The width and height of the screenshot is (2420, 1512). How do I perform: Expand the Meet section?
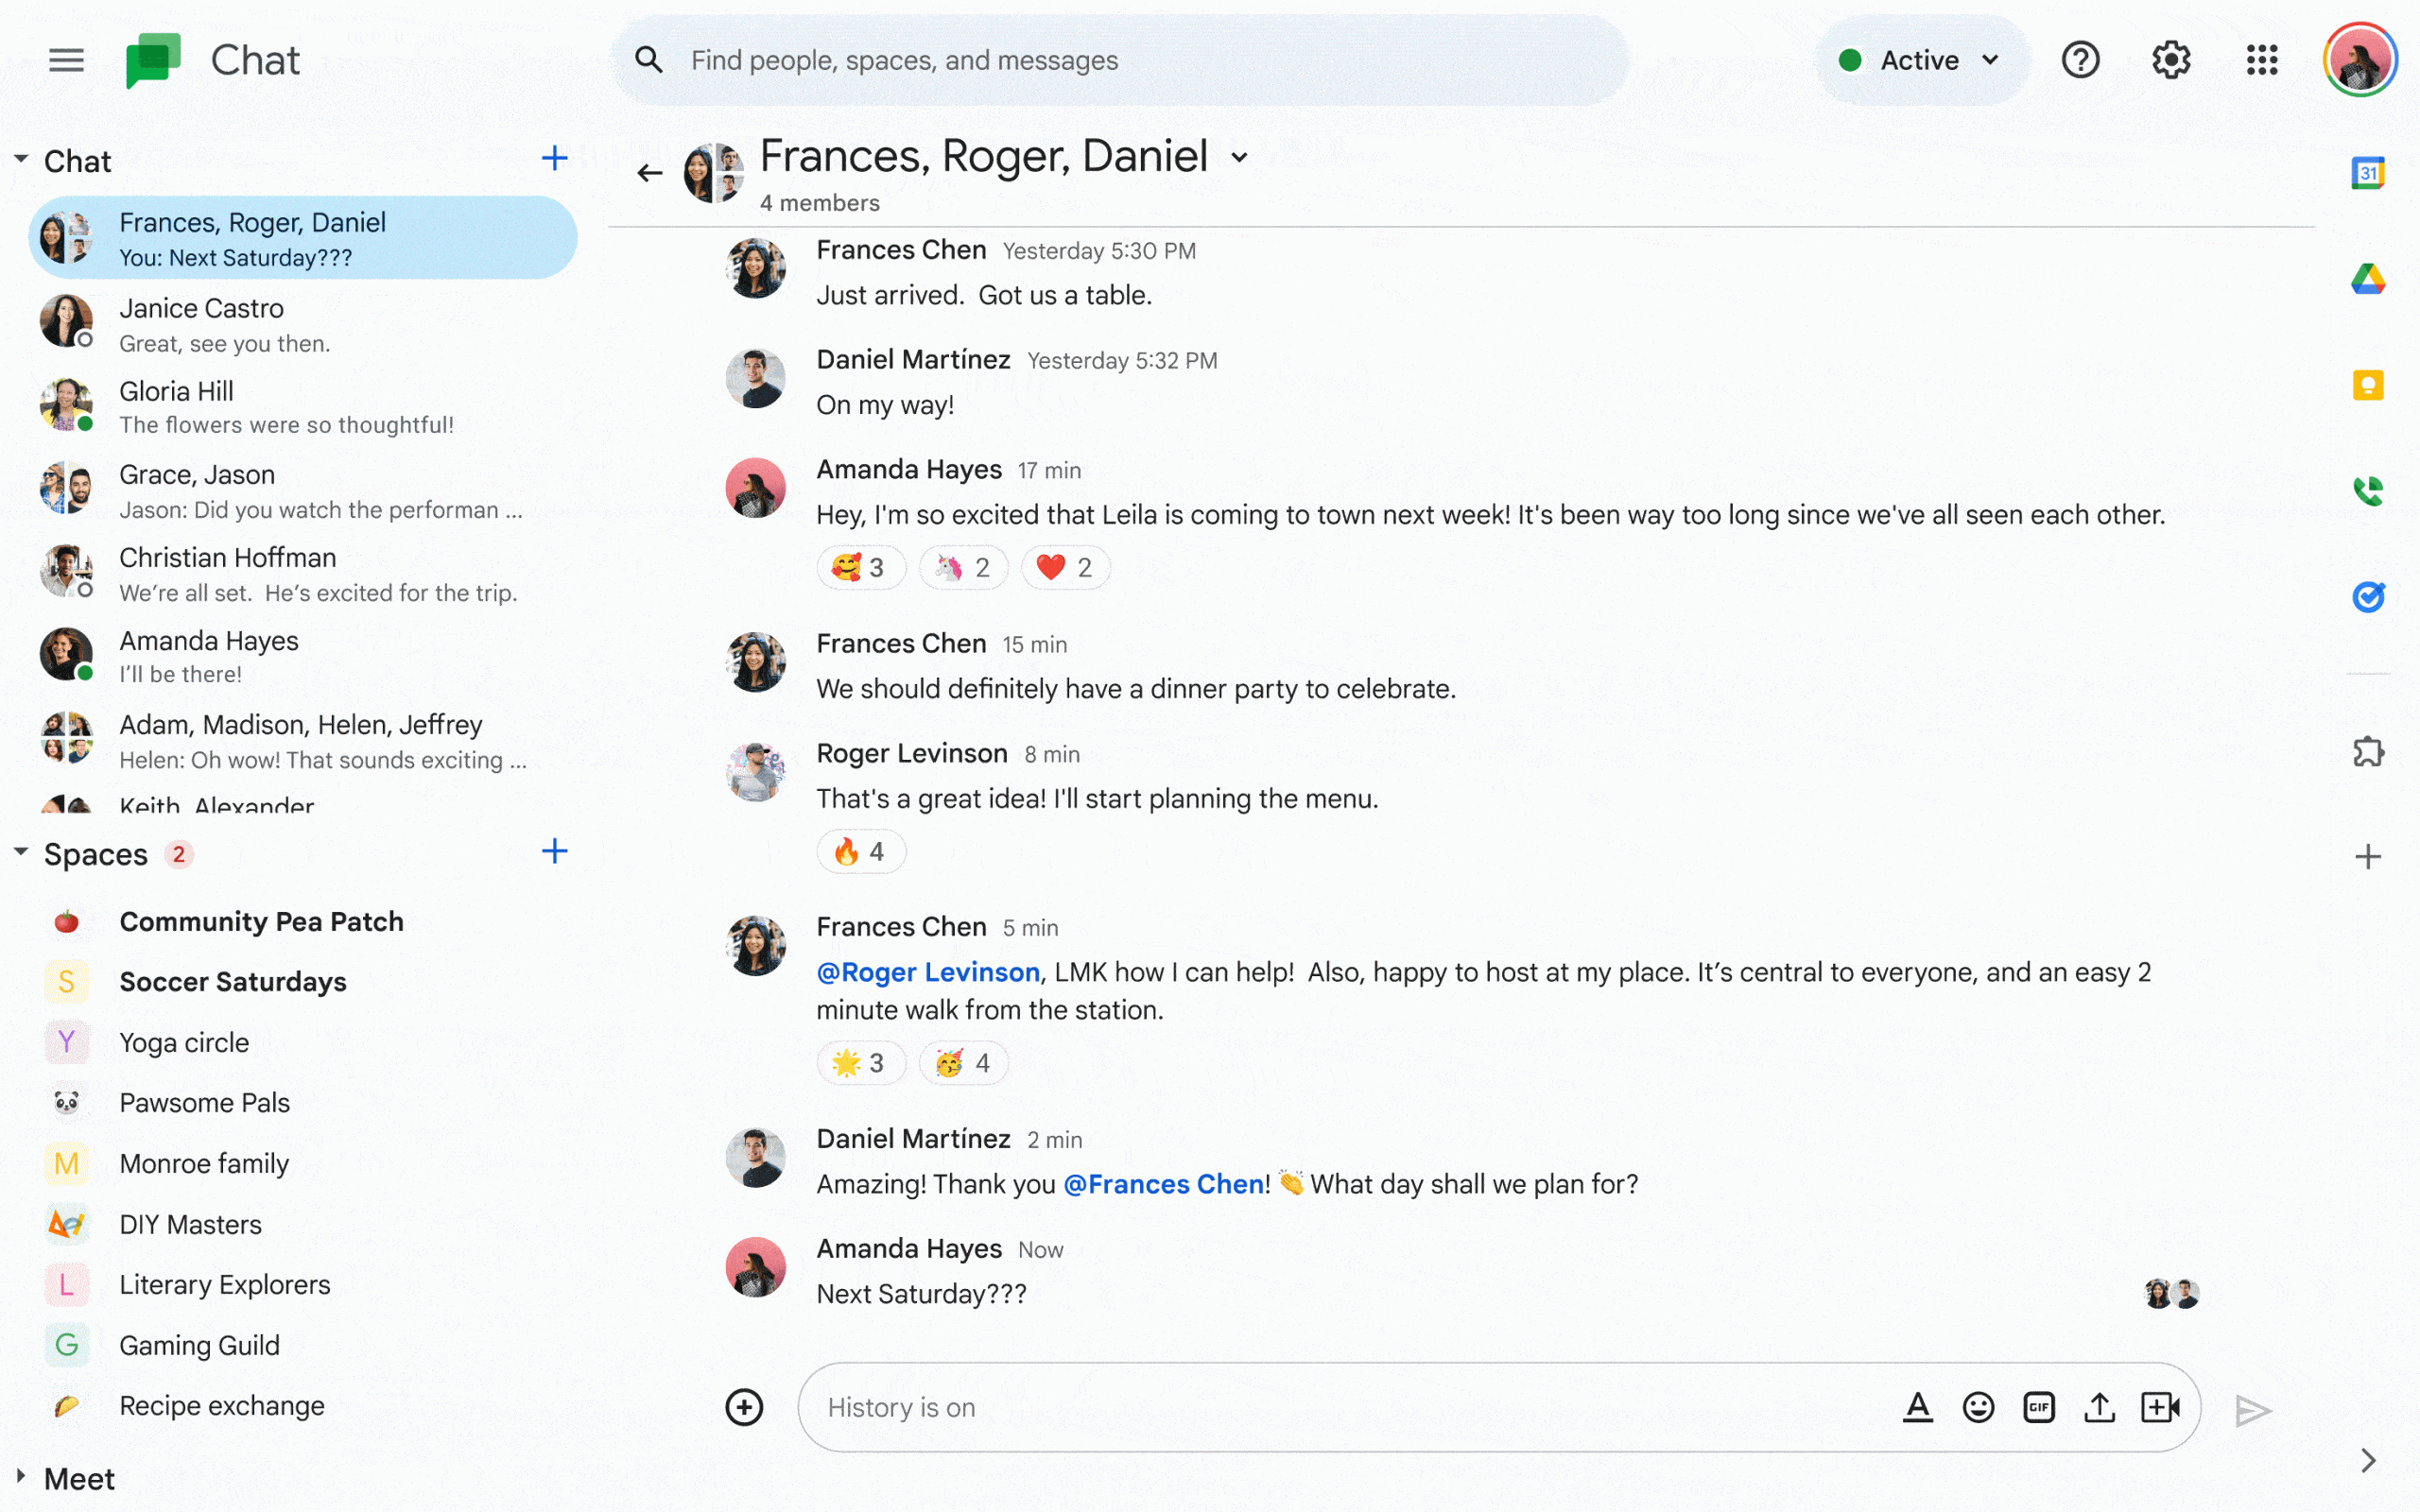21,1477
